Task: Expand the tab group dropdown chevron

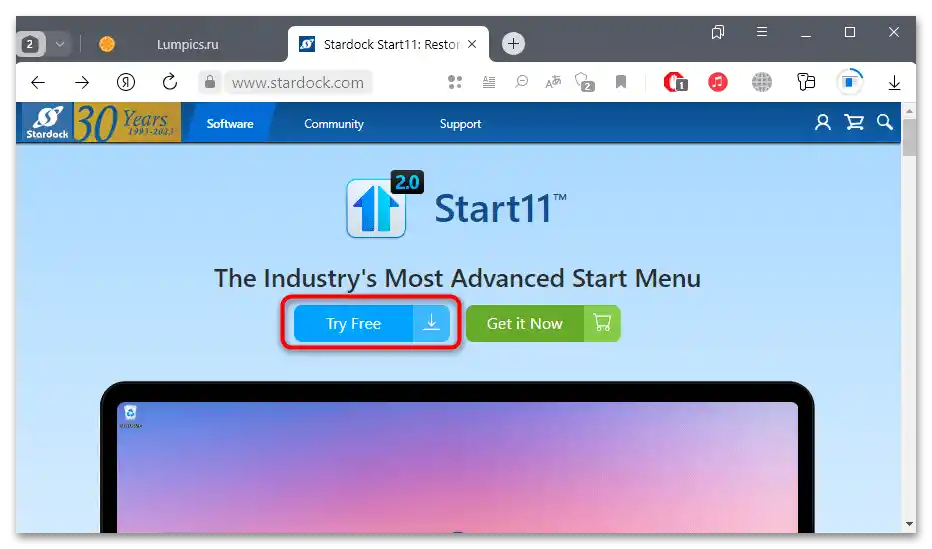Action: pyautogui.click(x=60, y=44)
